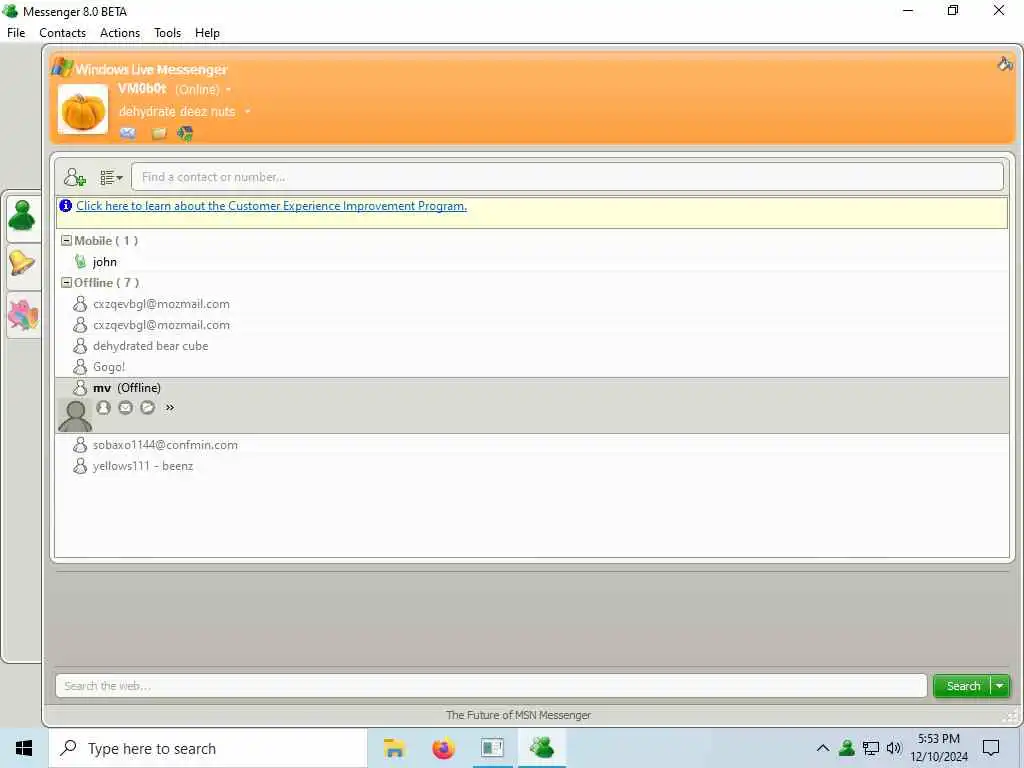Click the green Search button
1024x768 pixels.
click(963, 686)
